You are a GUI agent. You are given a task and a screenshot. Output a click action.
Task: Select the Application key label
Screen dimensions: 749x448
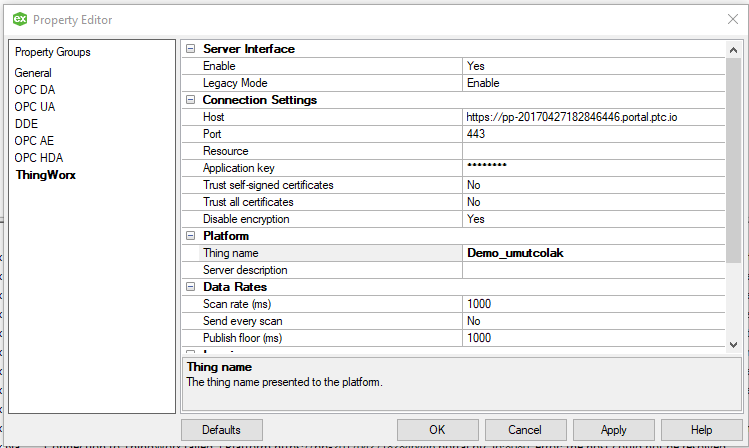(239, 168)
